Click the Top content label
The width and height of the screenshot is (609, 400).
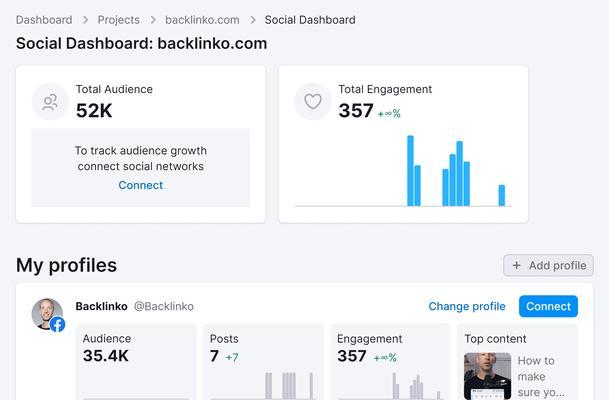(x=495, y=339)
